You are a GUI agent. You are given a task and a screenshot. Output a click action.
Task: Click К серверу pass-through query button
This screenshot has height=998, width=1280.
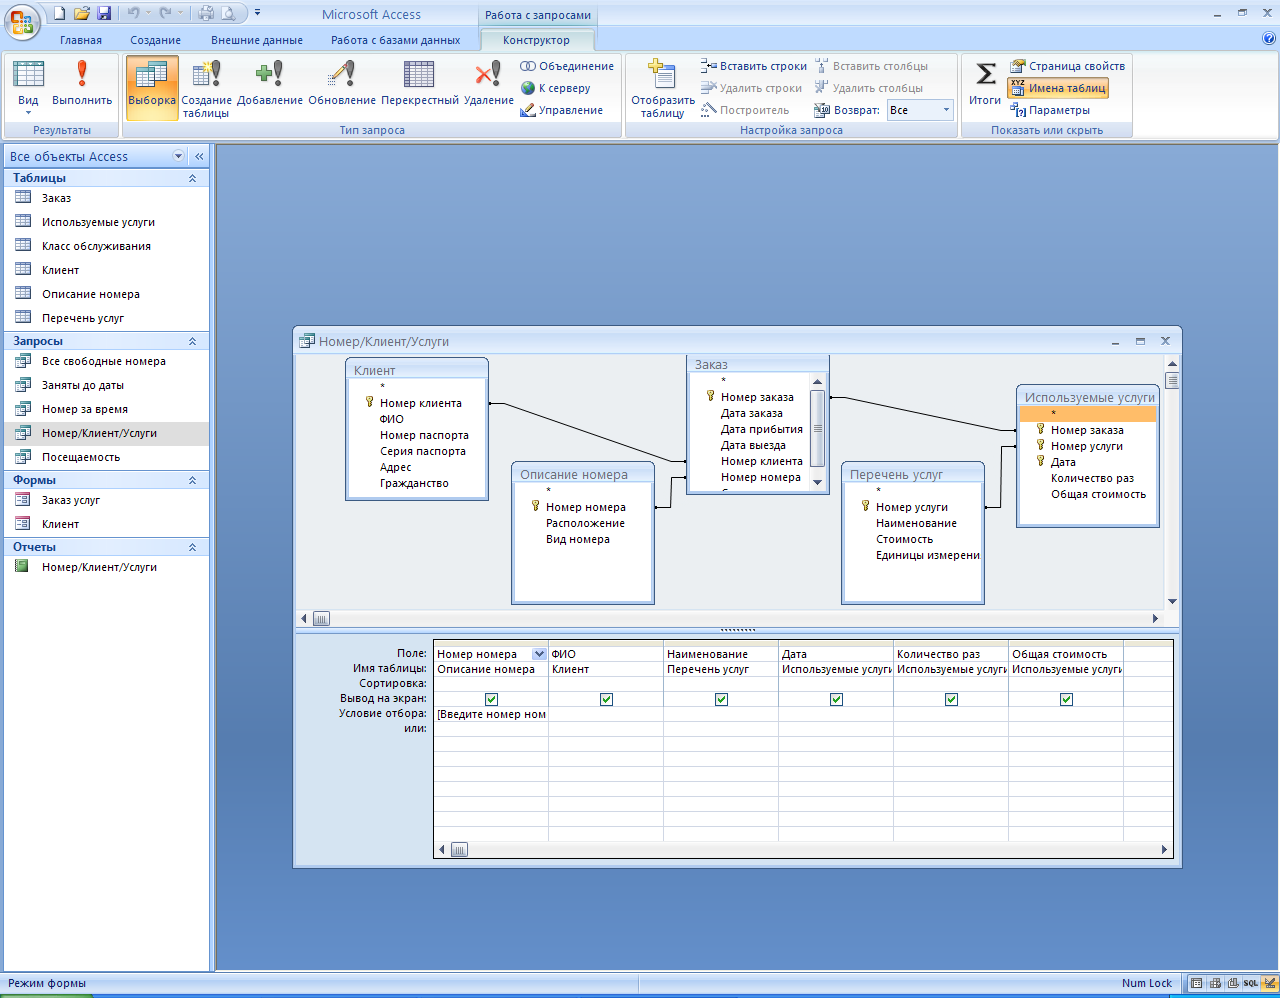[x=556, y=88]
